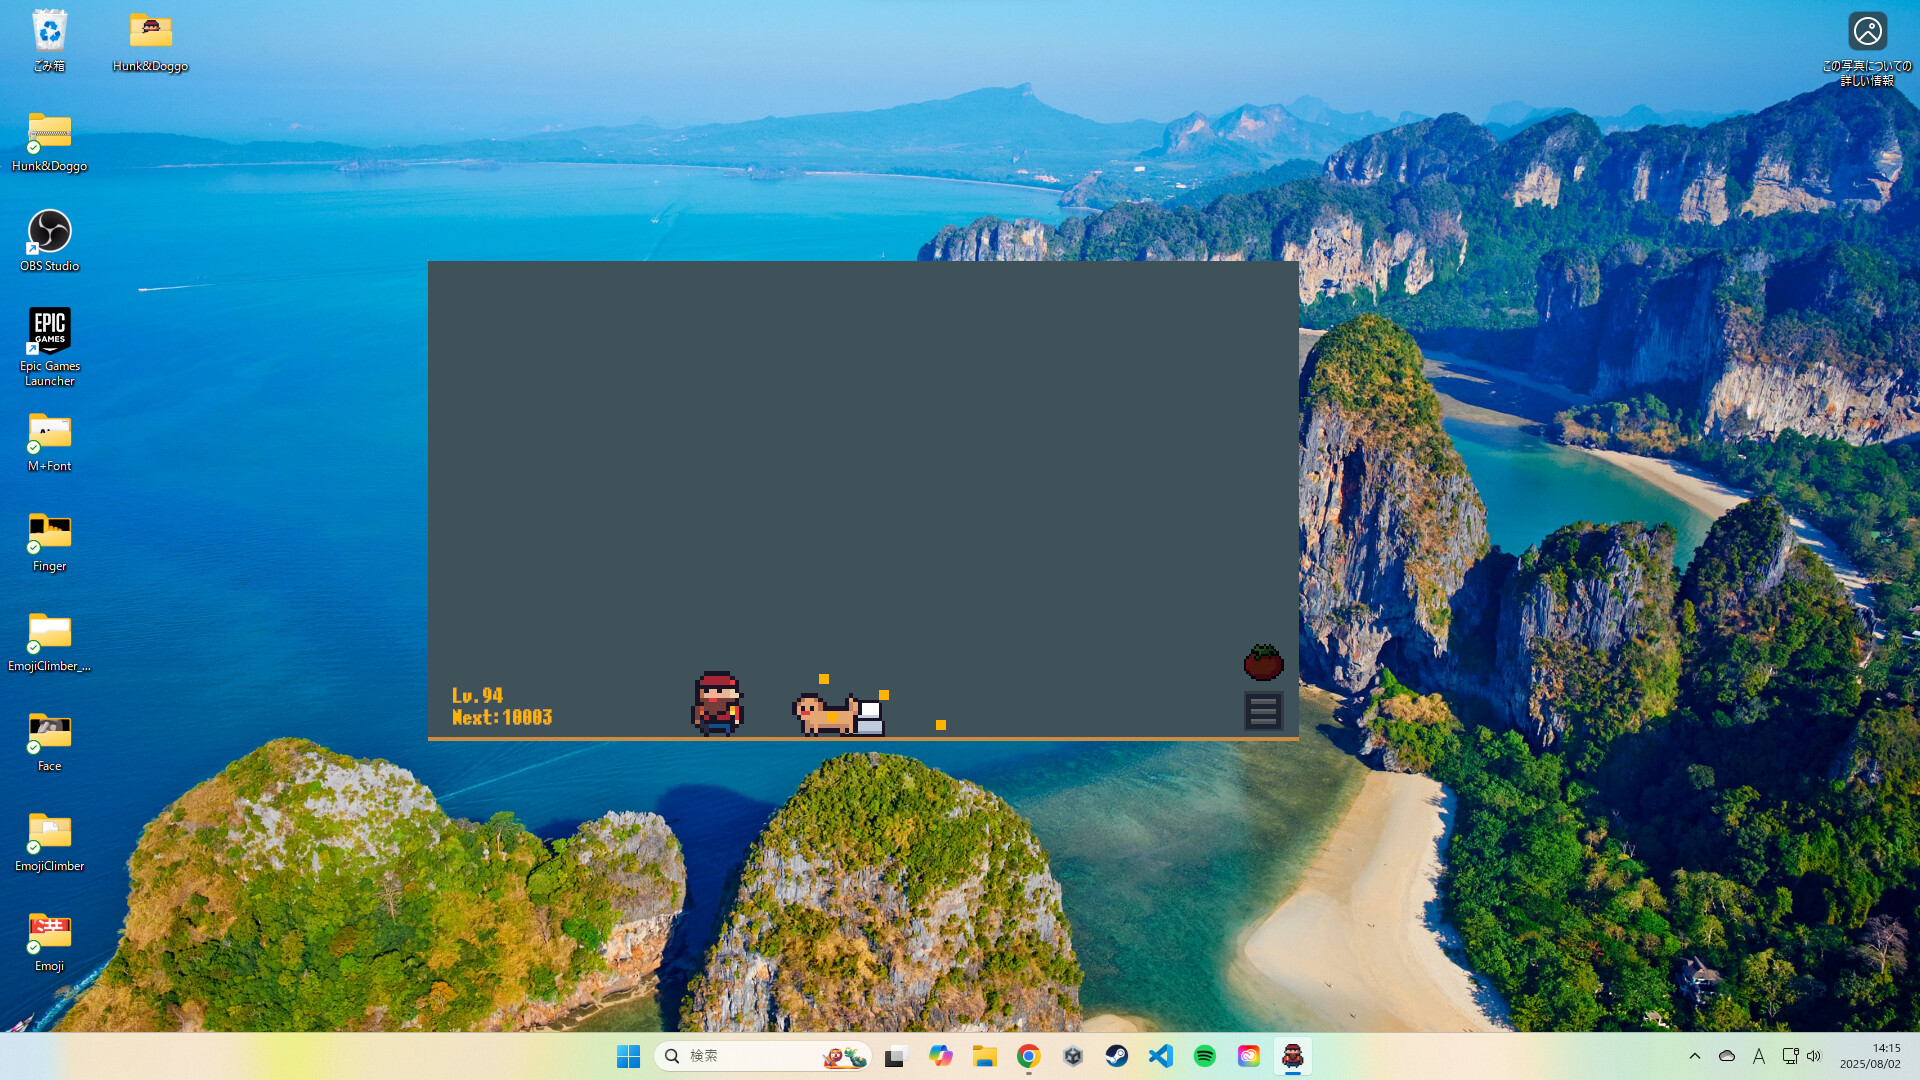Launch OBS Studio from the desktop
1920x1080 pixels.
point(49,230)
